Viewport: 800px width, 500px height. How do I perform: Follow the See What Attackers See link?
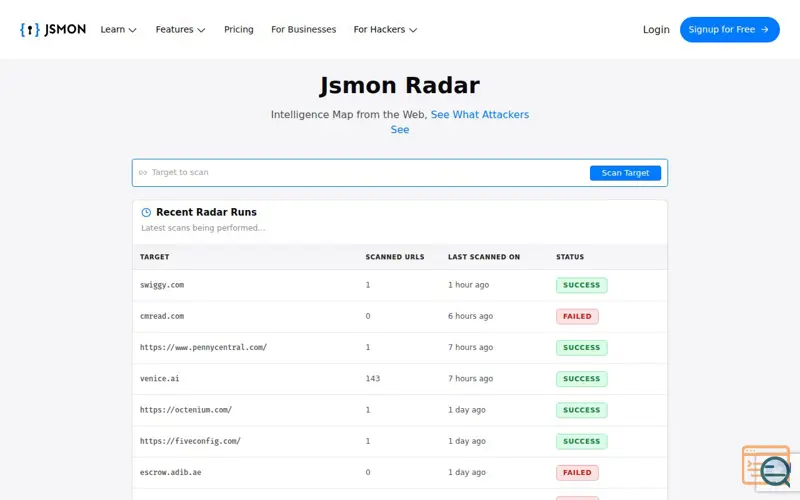[480, 115]
